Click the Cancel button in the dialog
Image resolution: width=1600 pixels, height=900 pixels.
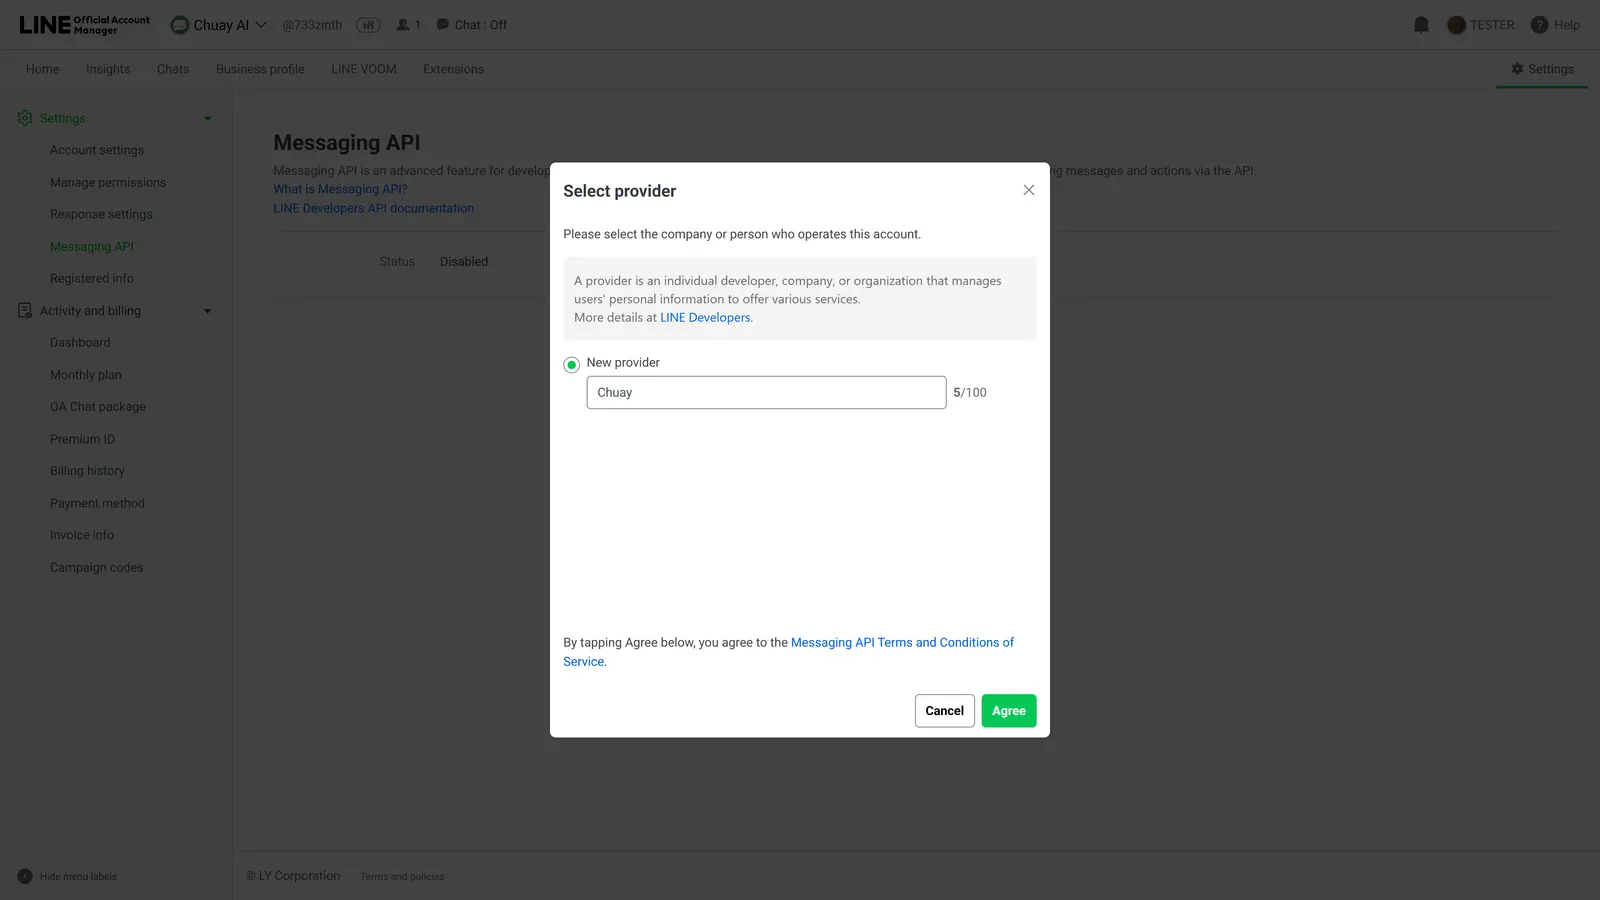tap(944, 711)
